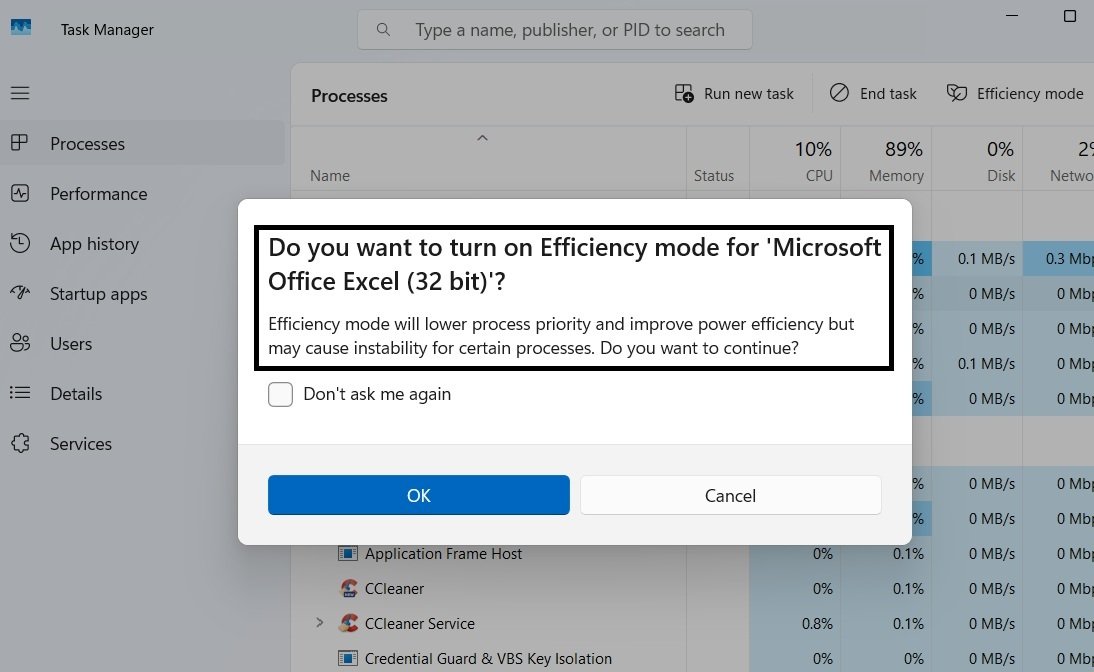1094x672 pixels.
Task: Click the Efficiency mode leaf icon
Action: pyautogui.click(x=957, y=93)
